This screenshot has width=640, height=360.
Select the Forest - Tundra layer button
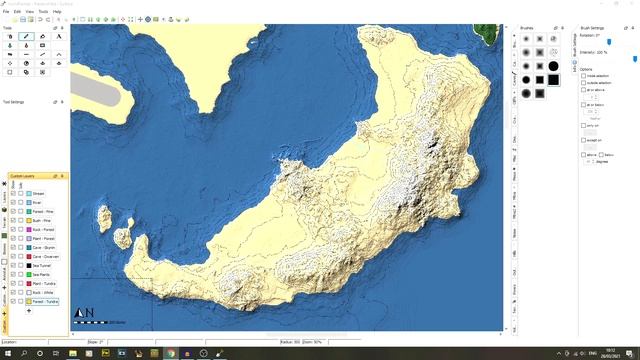coord(42,302)
